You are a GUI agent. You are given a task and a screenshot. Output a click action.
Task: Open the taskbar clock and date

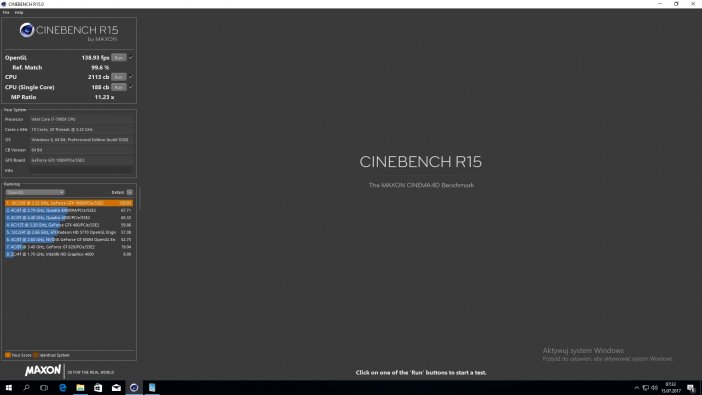coord(671,388)
